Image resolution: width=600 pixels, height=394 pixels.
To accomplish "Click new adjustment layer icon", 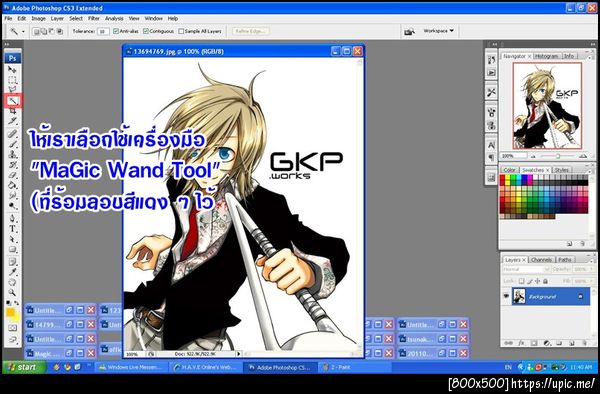I will coord(546,343).
